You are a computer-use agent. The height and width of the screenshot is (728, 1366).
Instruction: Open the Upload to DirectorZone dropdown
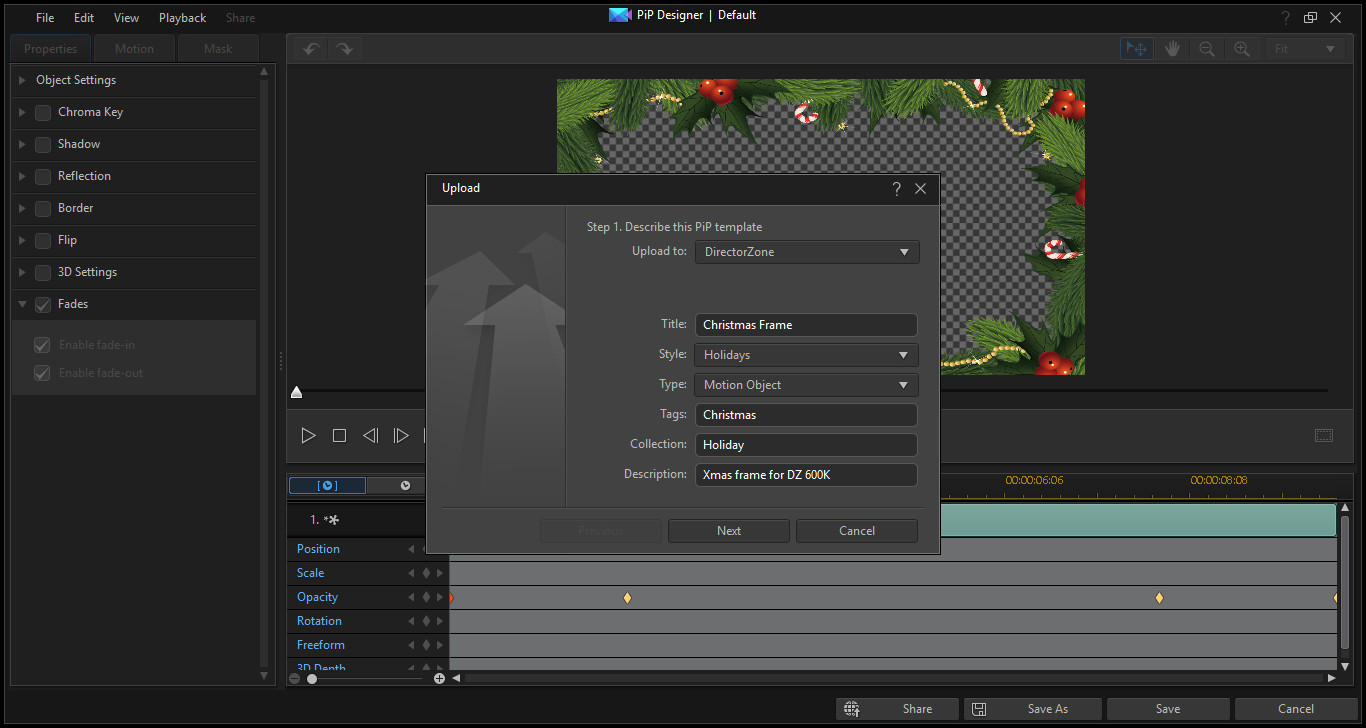coord(806,252)
